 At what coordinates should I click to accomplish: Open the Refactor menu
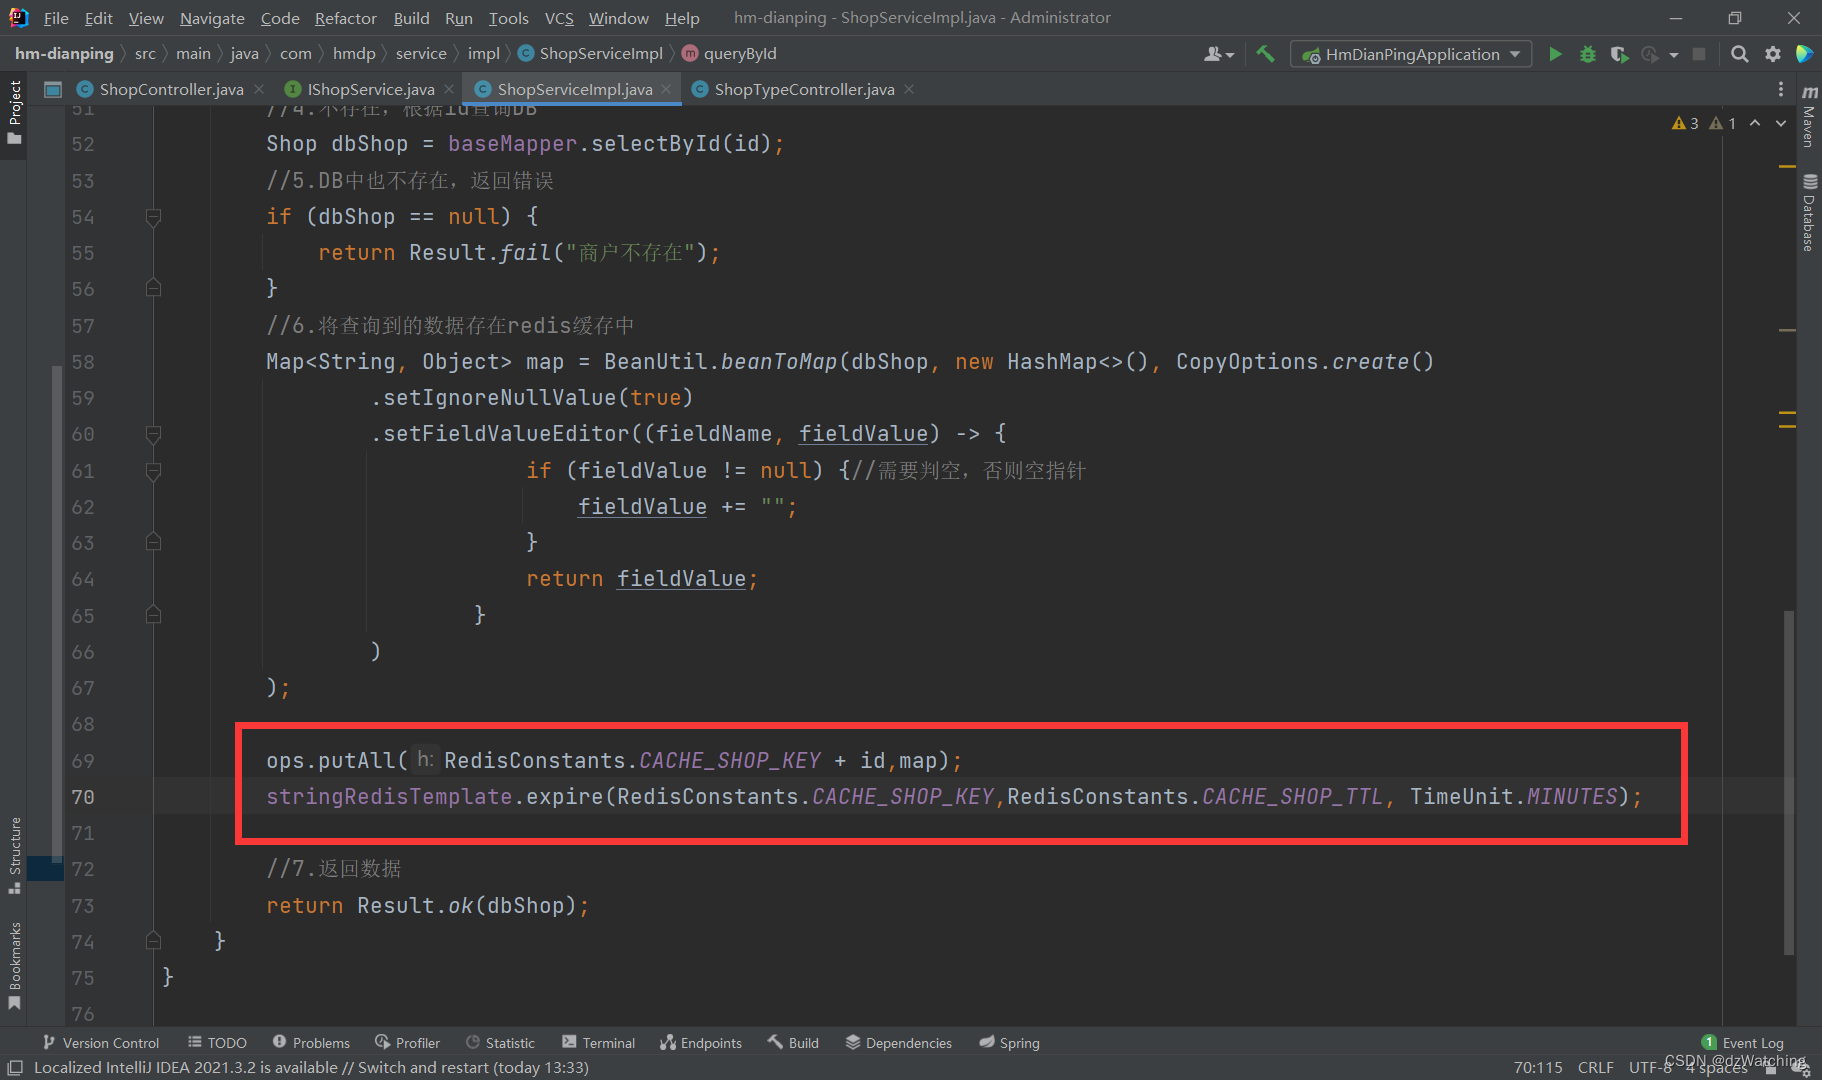pos(345,18)
